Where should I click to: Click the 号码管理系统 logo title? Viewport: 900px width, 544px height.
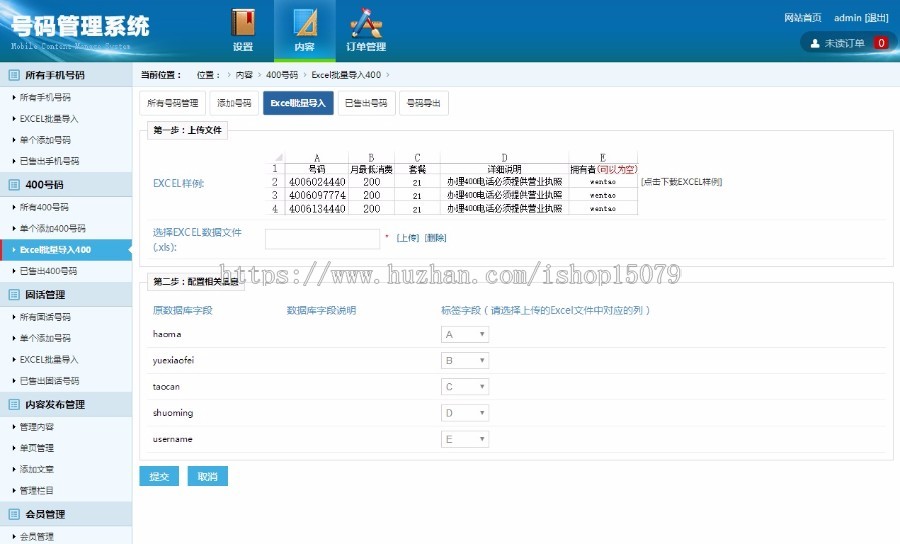[80, 26]
